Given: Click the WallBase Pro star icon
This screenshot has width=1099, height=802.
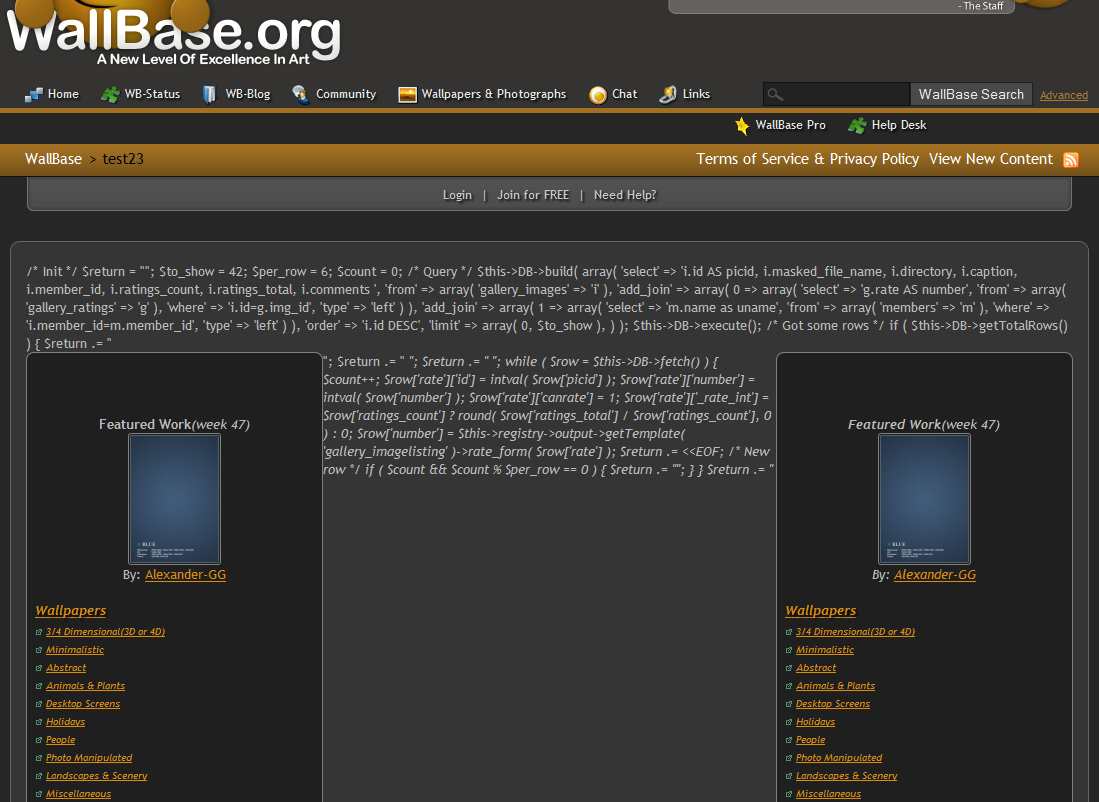Looking at the screenshot, I should pyautogui.click(x=742, y=126).
